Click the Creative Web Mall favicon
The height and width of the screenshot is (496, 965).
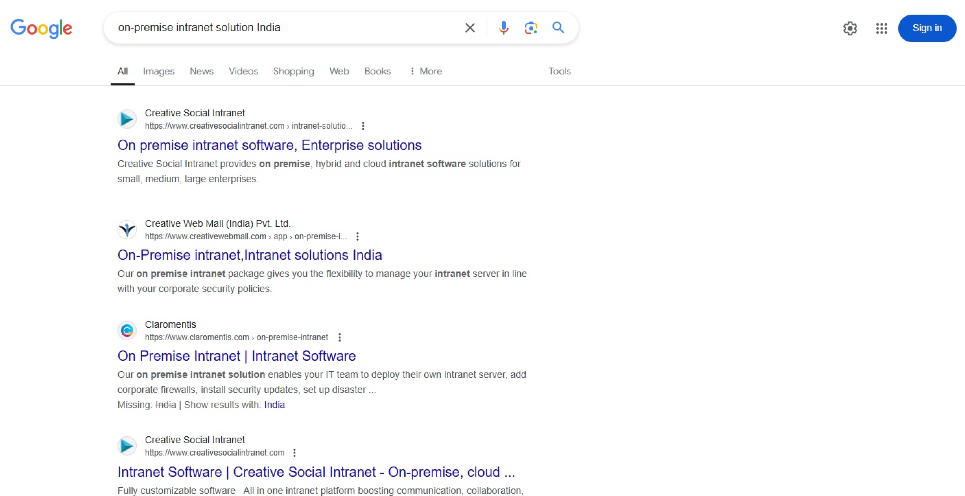(x=127, y=230)
